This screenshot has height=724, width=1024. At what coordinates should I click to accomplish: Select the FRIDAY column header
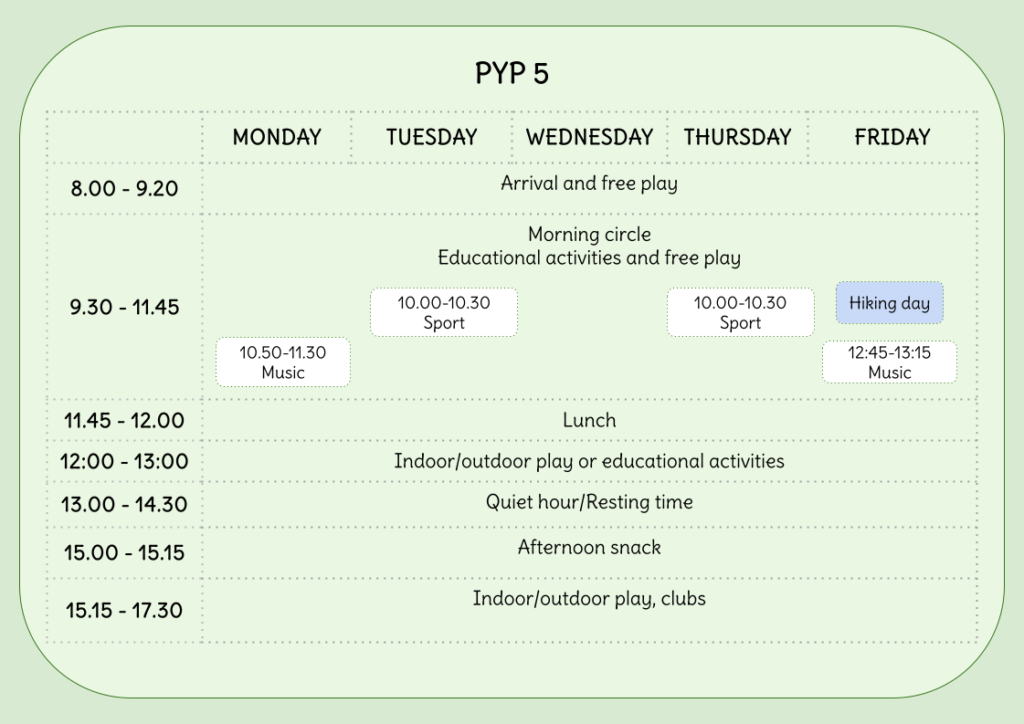click(x=892, y=138)
